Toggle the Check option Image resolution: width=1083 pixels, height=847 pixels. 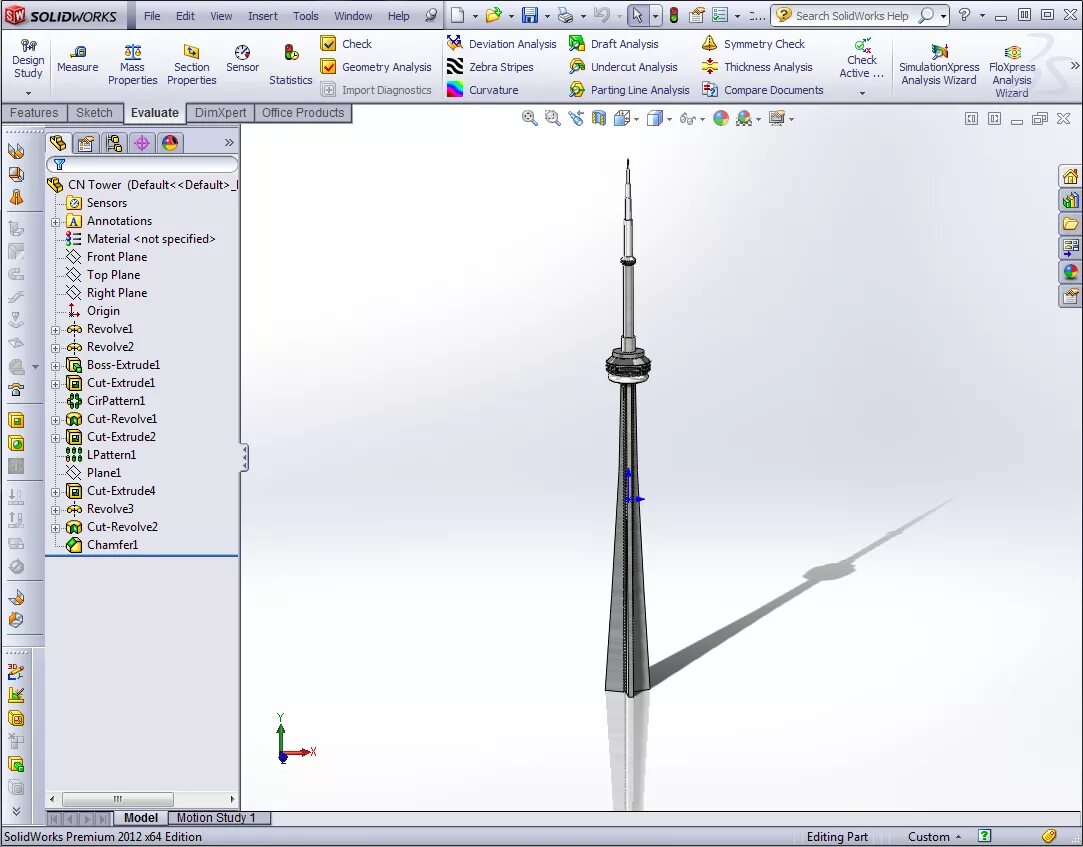pyautogui.click(x=347, y=44)
